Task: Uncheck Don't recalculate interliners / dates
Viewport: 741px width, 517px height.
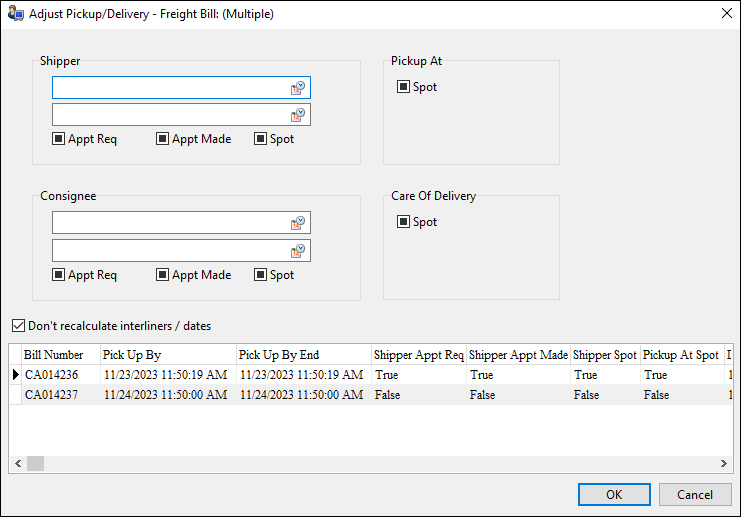Action: [18, 325]
